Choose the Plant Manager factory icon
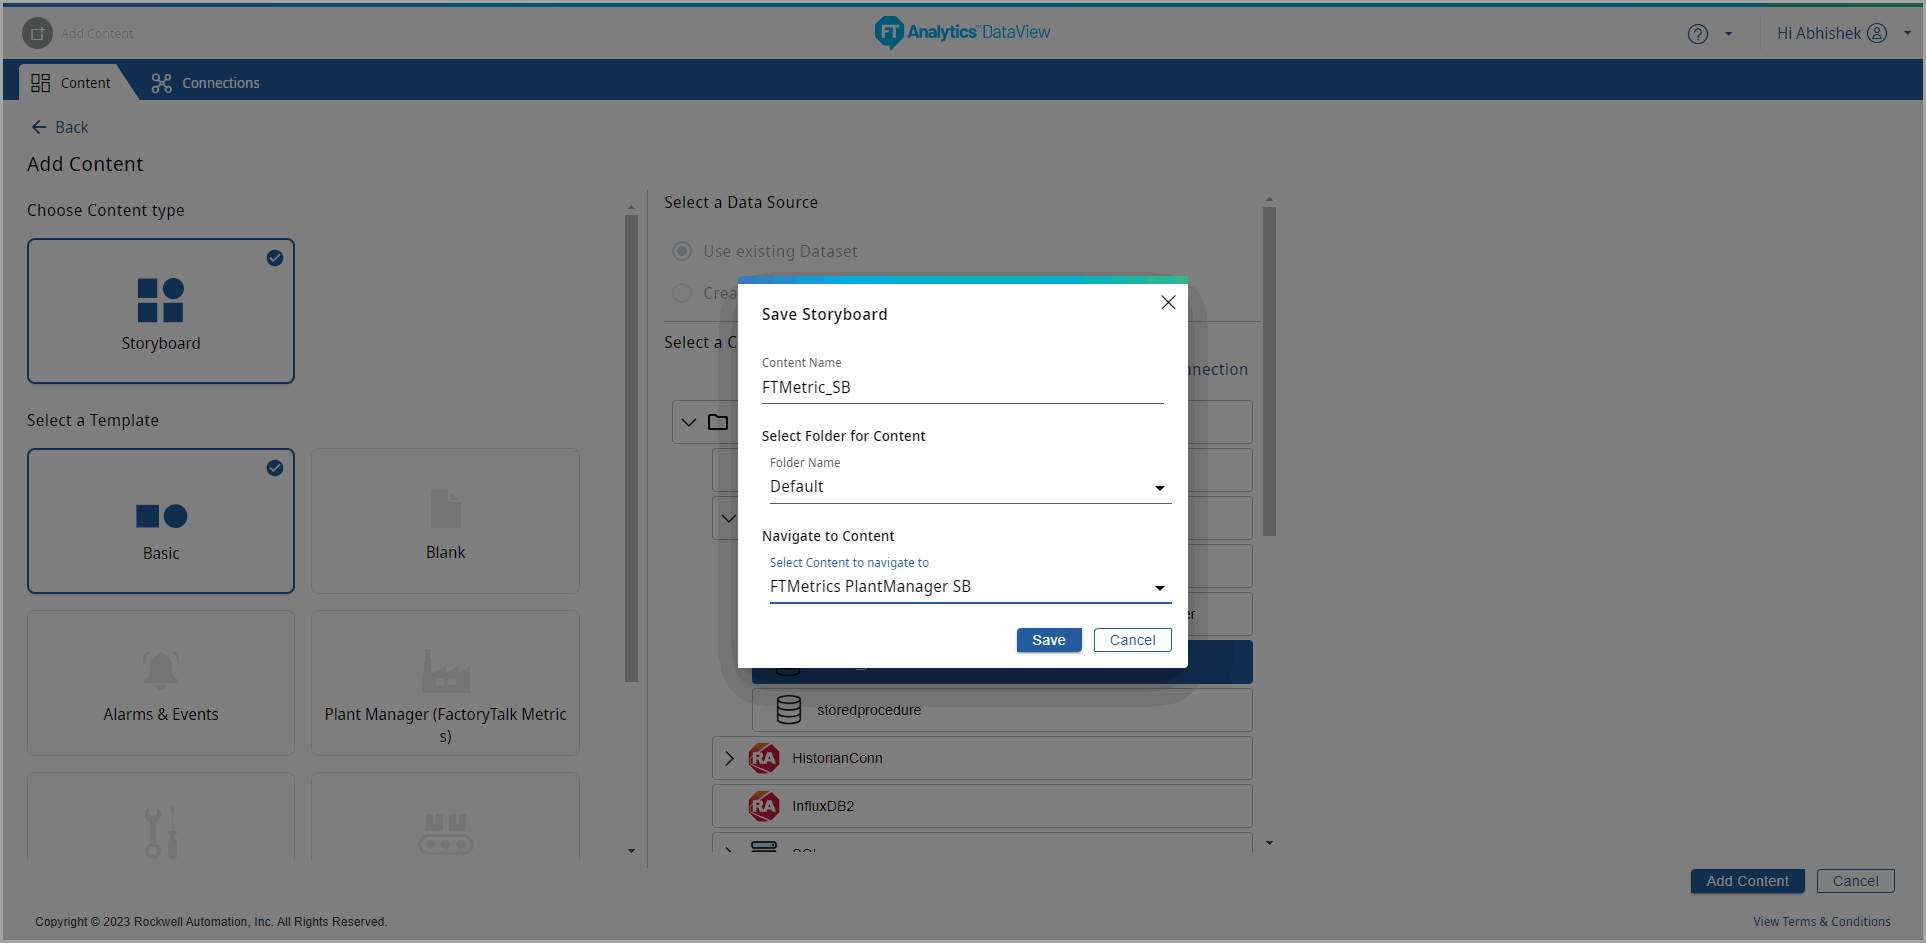Image resolution: width=1926 pixels, height=943 pixels. pyautogui.click(x=445, y=671)
